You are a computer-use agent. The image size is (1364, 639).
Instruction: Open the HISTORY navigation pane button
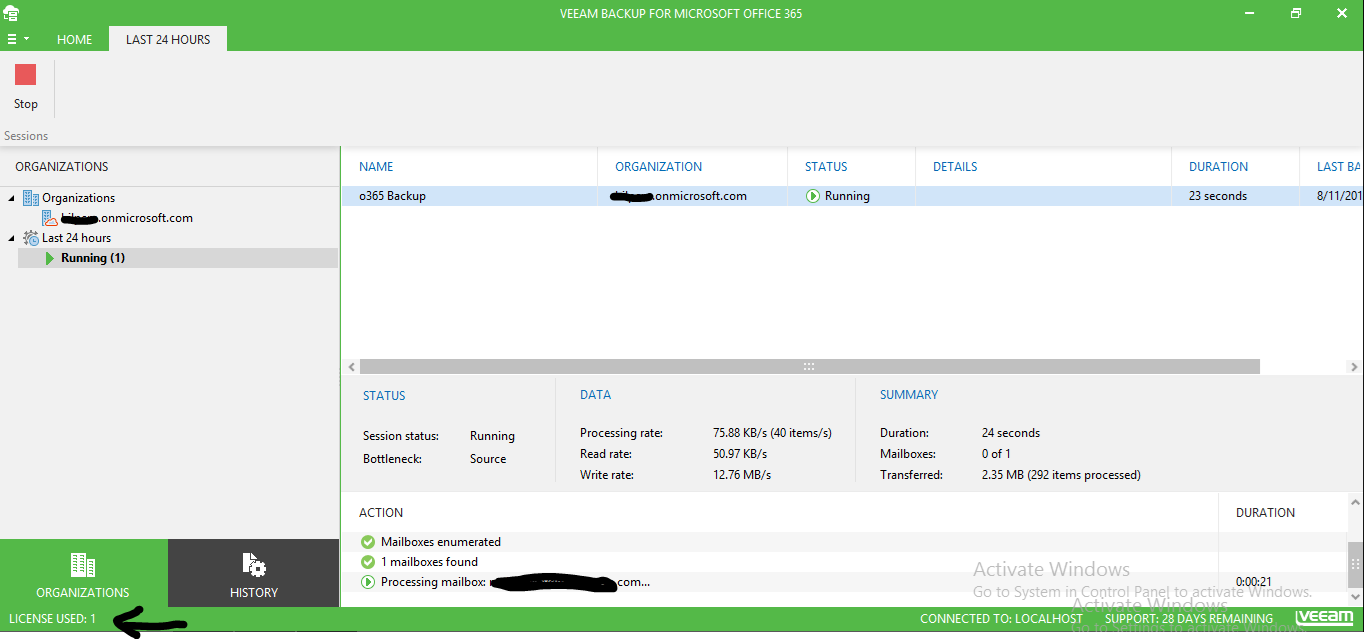click(x=254, y=574)
